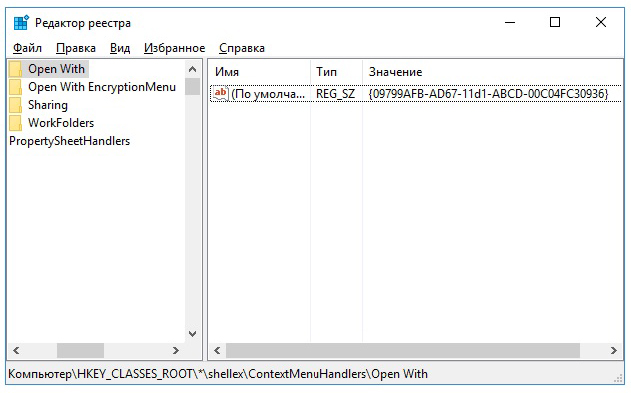Close the Редактор реестра window
Viewport: 631px width, 393px height.
pos(601,22)
